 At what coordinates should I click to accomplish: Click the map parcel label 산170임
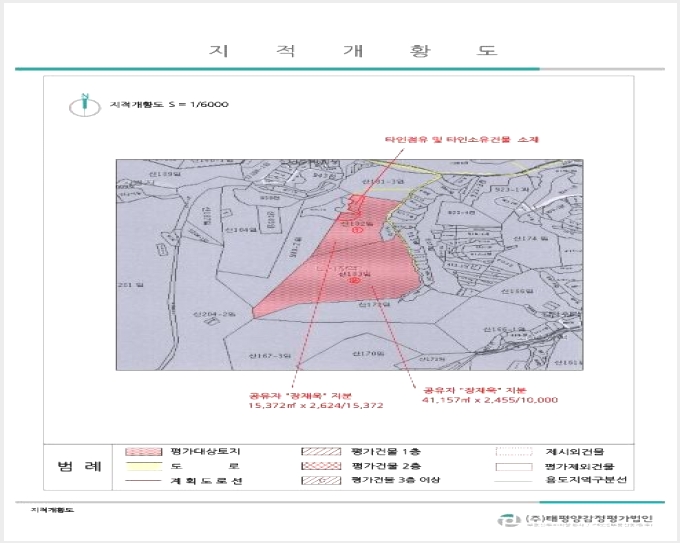369,353
